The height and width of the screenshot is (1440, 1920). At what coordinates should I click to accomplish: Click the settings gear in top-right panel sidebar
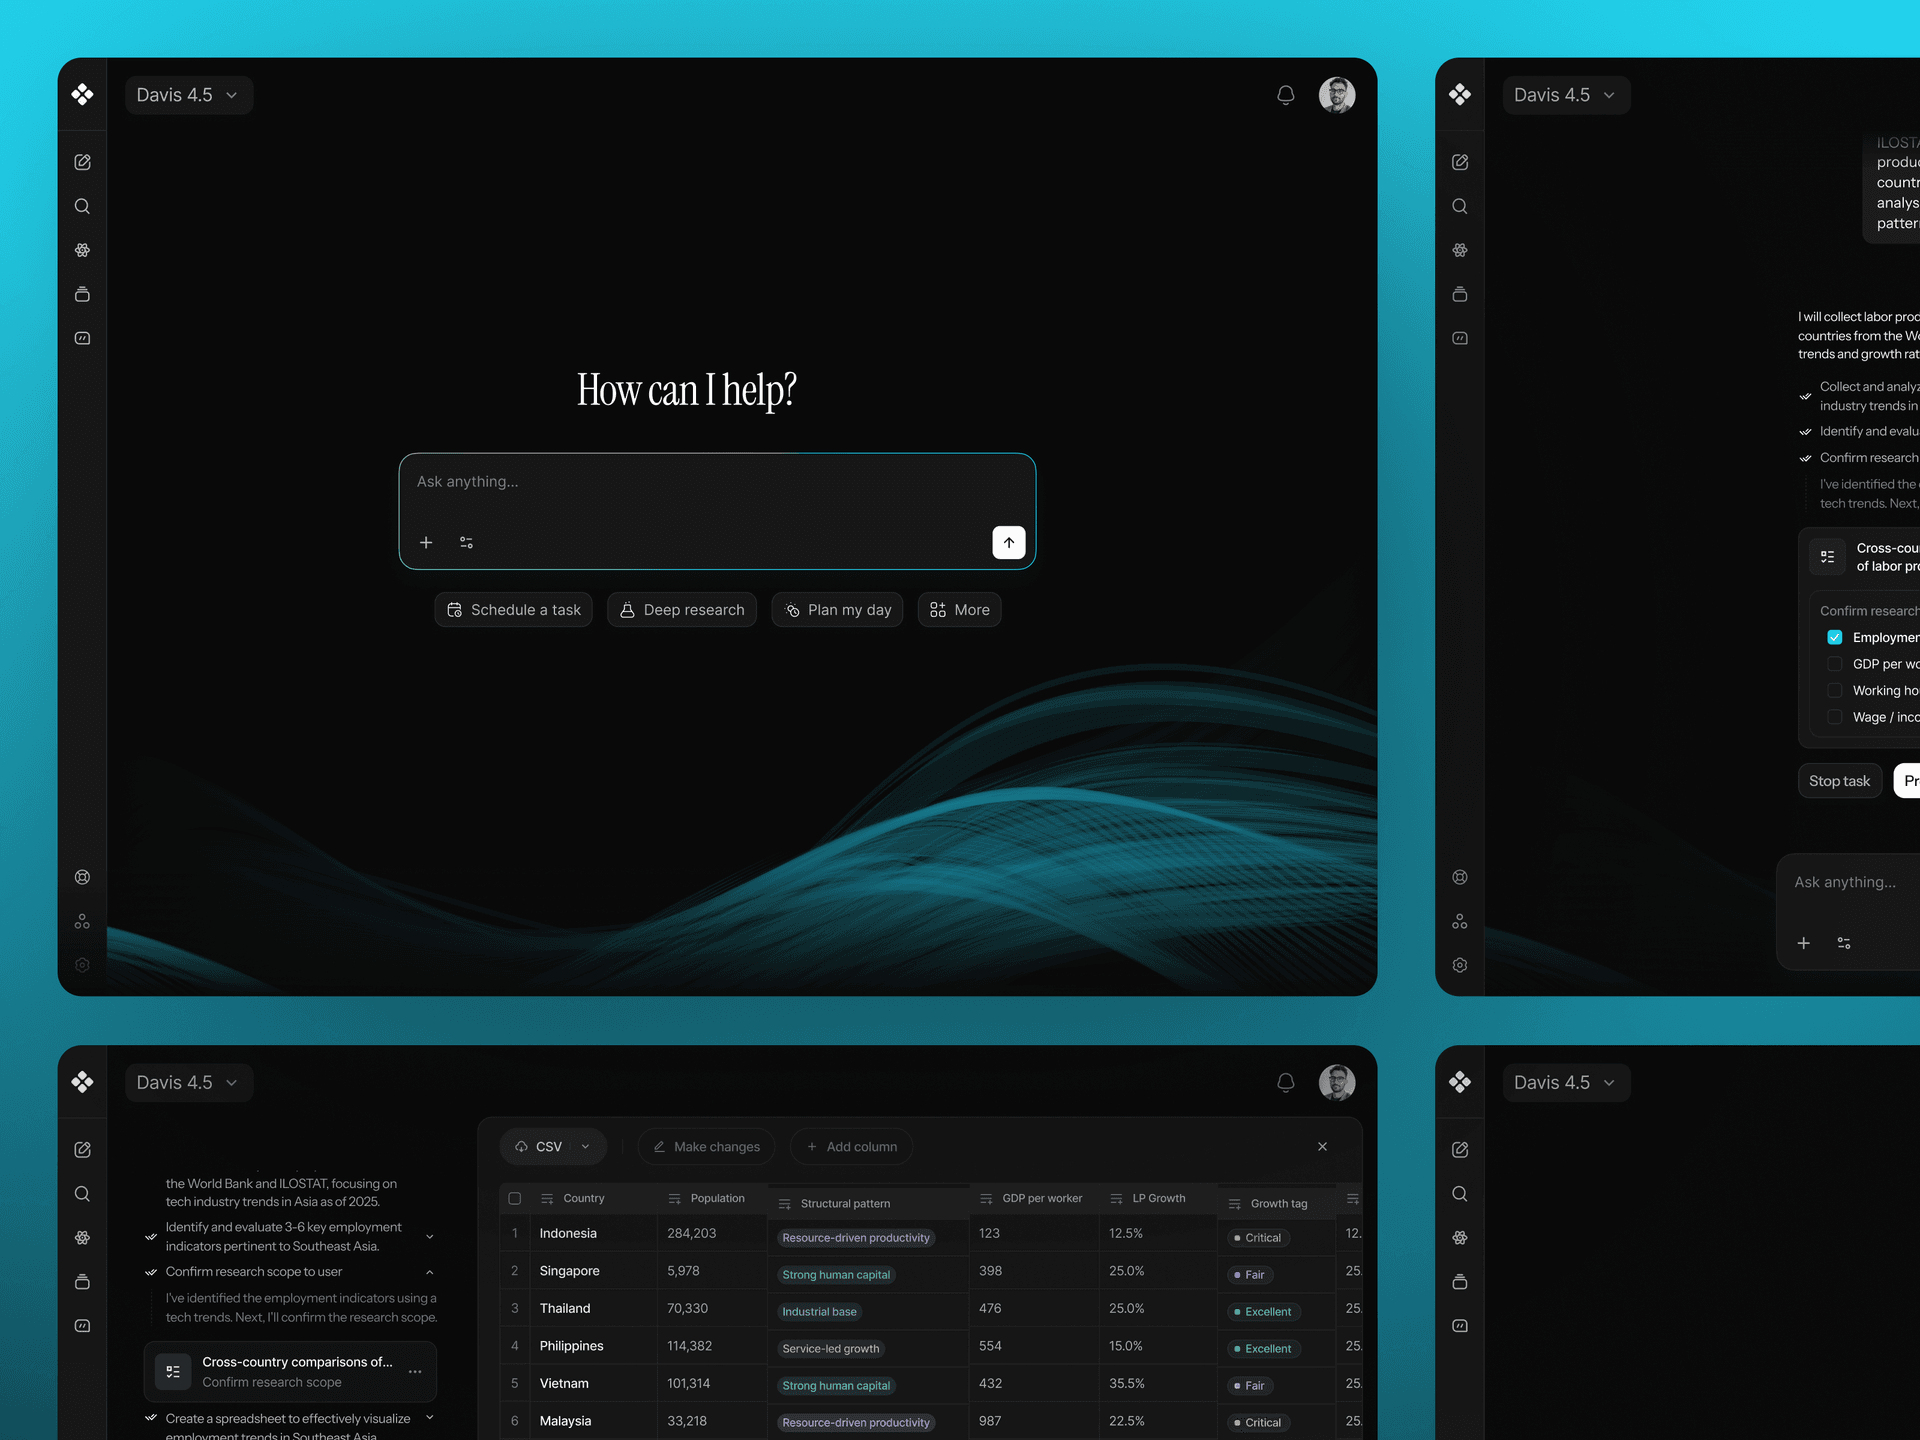[1460, 965]
